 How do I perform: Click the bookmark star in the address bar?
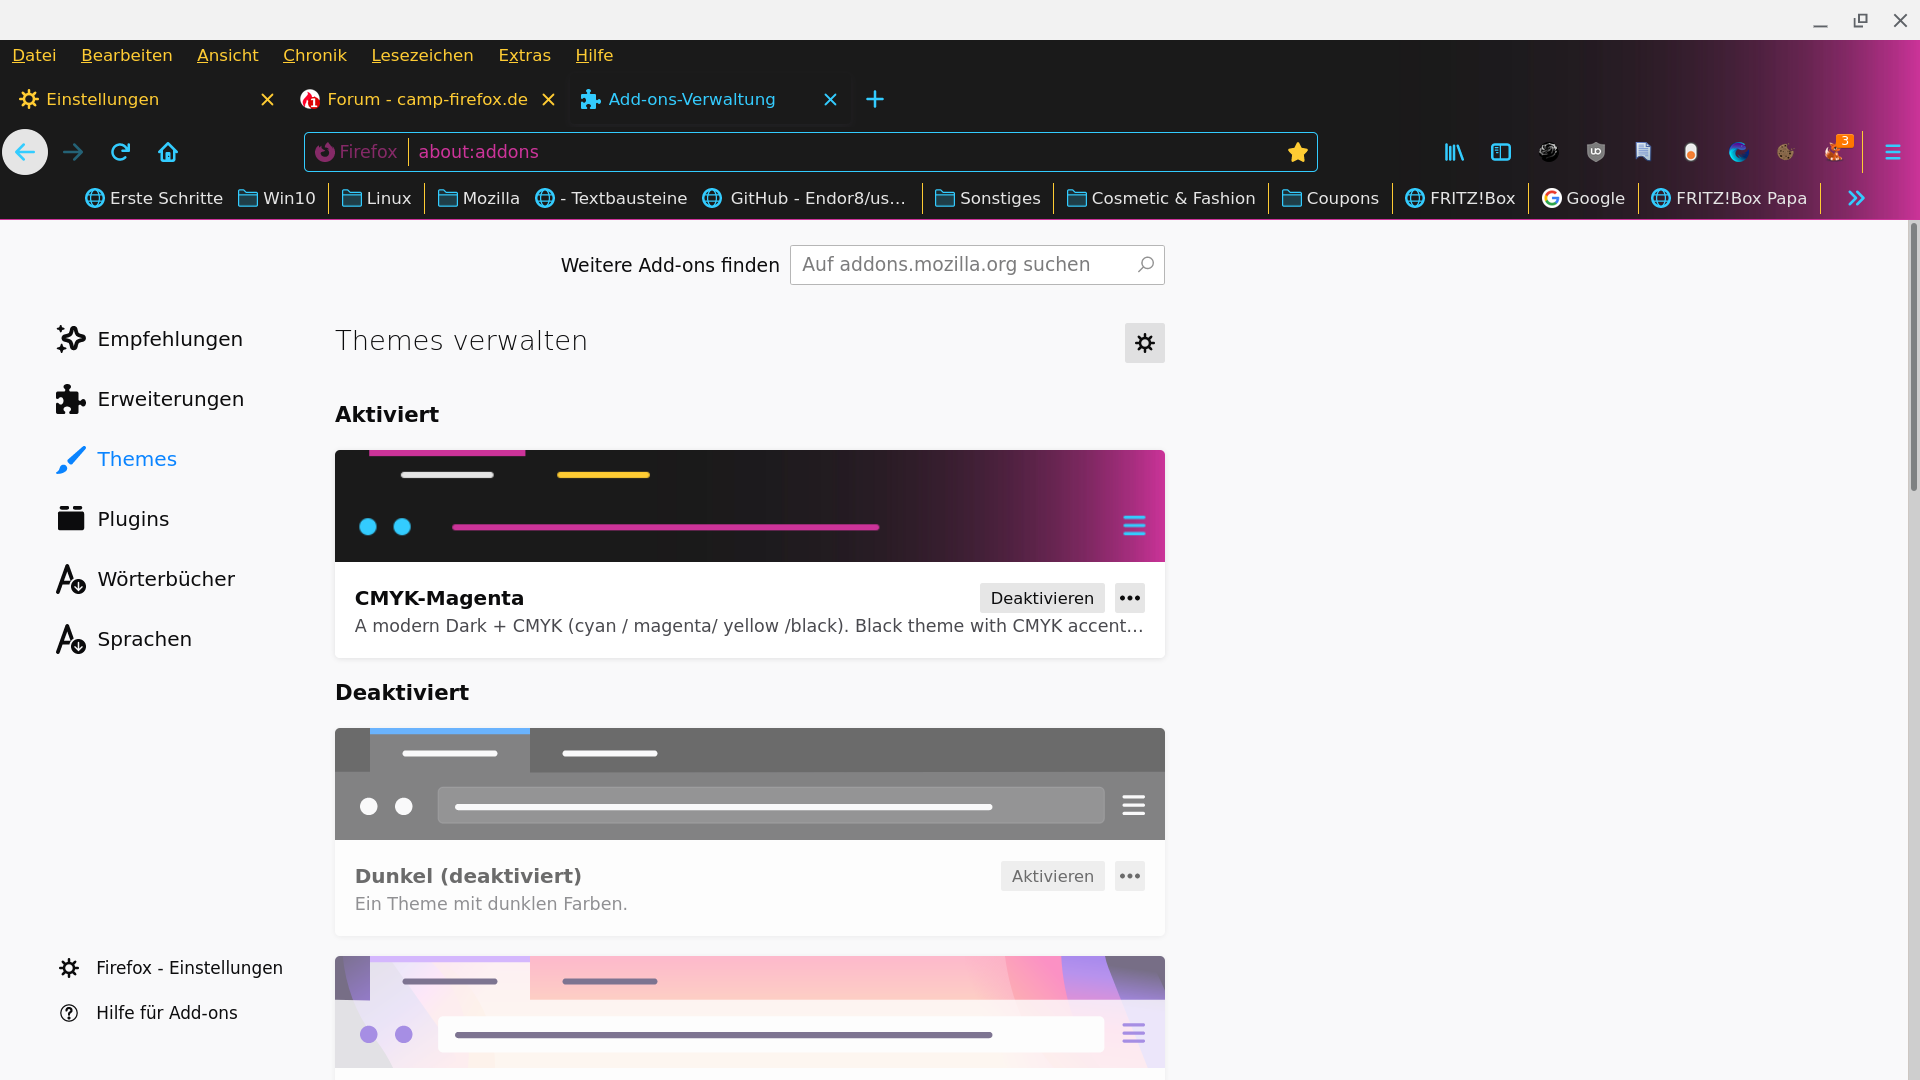pos(1297,152)
